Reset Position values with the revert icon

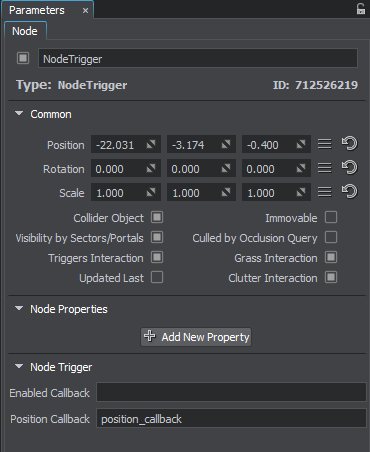pos(349,144)
